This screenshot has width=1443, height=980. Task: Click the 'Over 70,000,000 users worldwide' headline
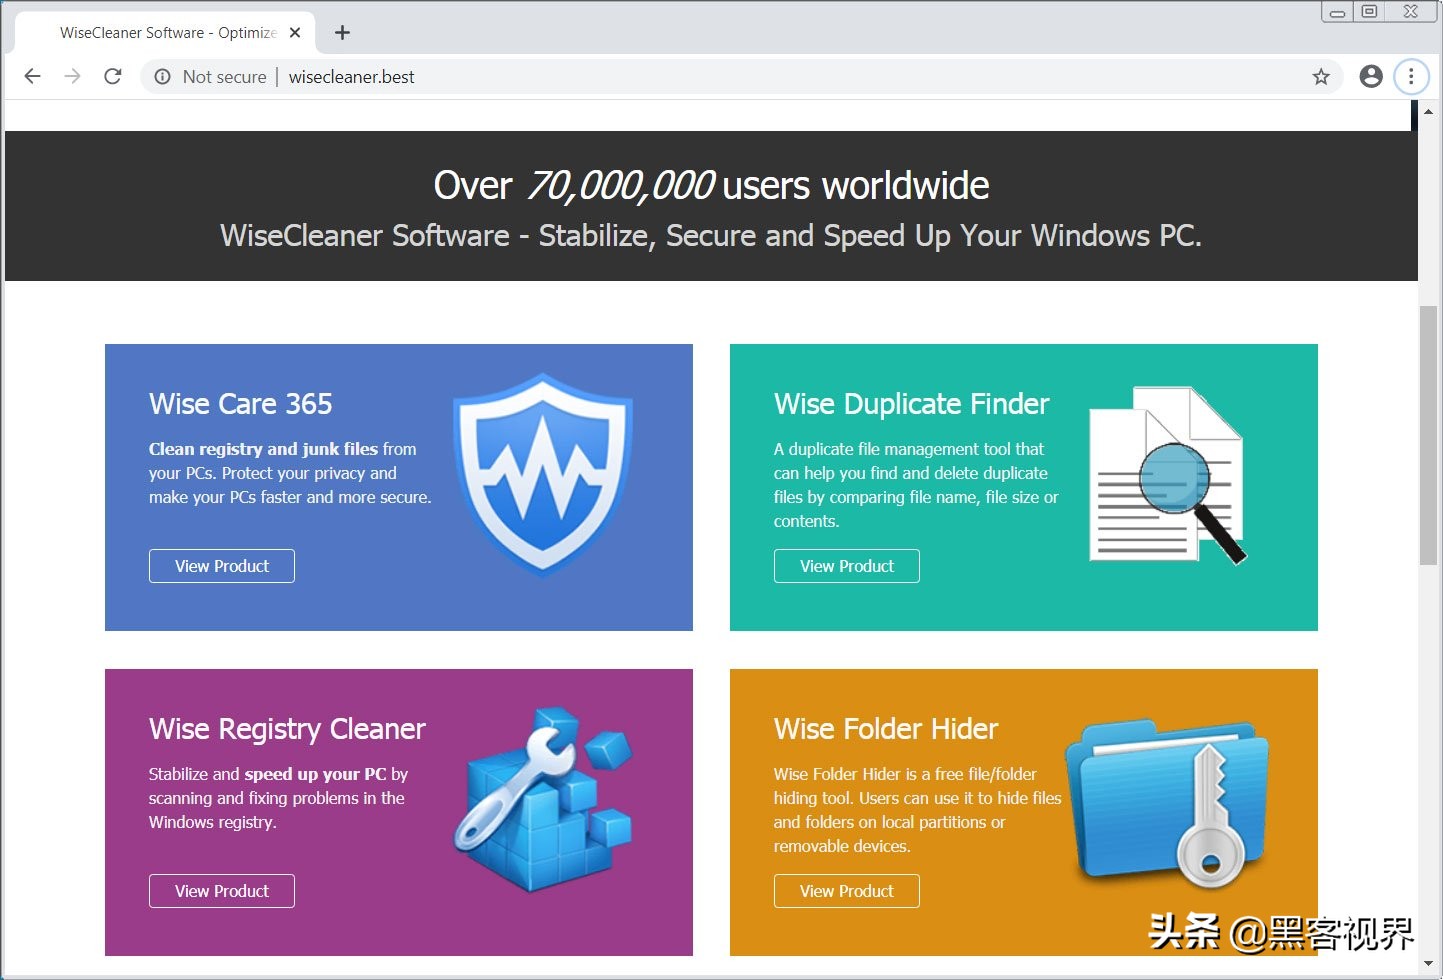[x=711, y=186]
